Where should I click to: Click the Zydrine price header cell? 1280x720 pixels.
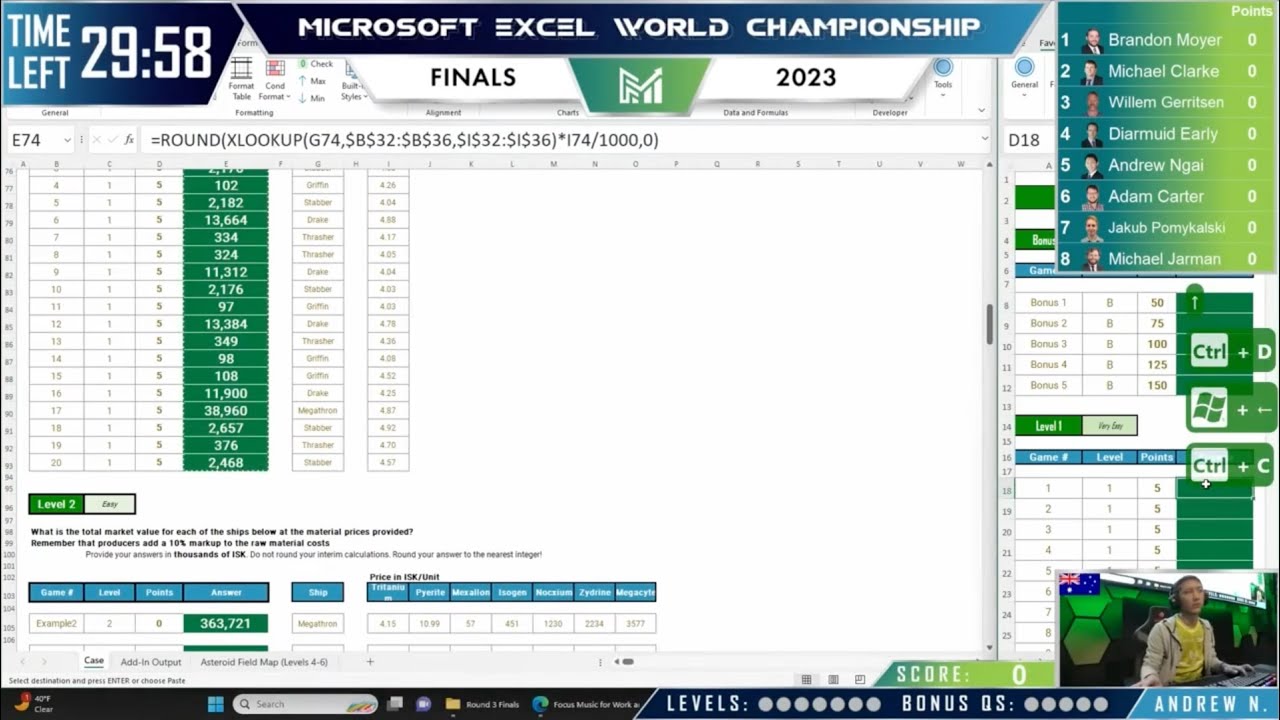[594, 592]
